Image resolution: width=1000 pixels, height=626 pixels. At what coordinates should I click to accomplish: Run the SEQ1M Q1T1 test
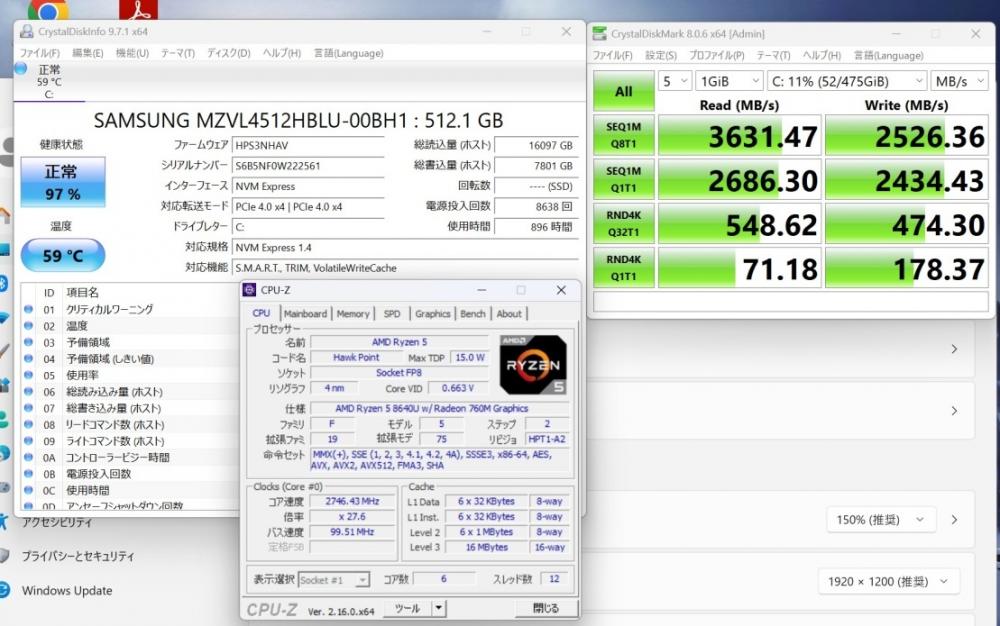tap(624, 179)
